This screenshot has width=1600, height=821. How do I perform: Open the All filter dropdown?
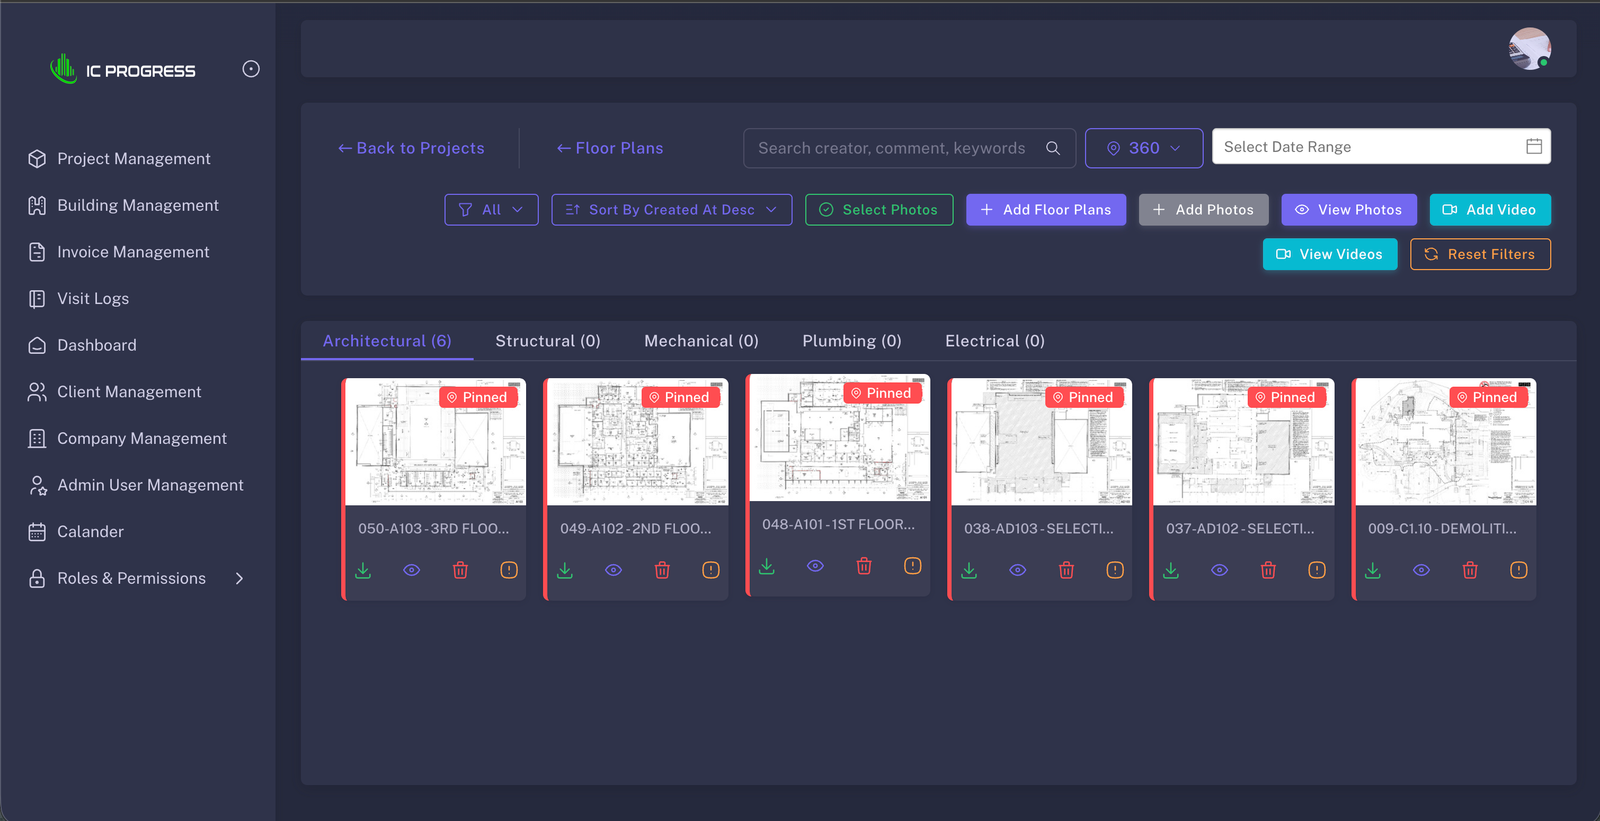coord(491,210)
